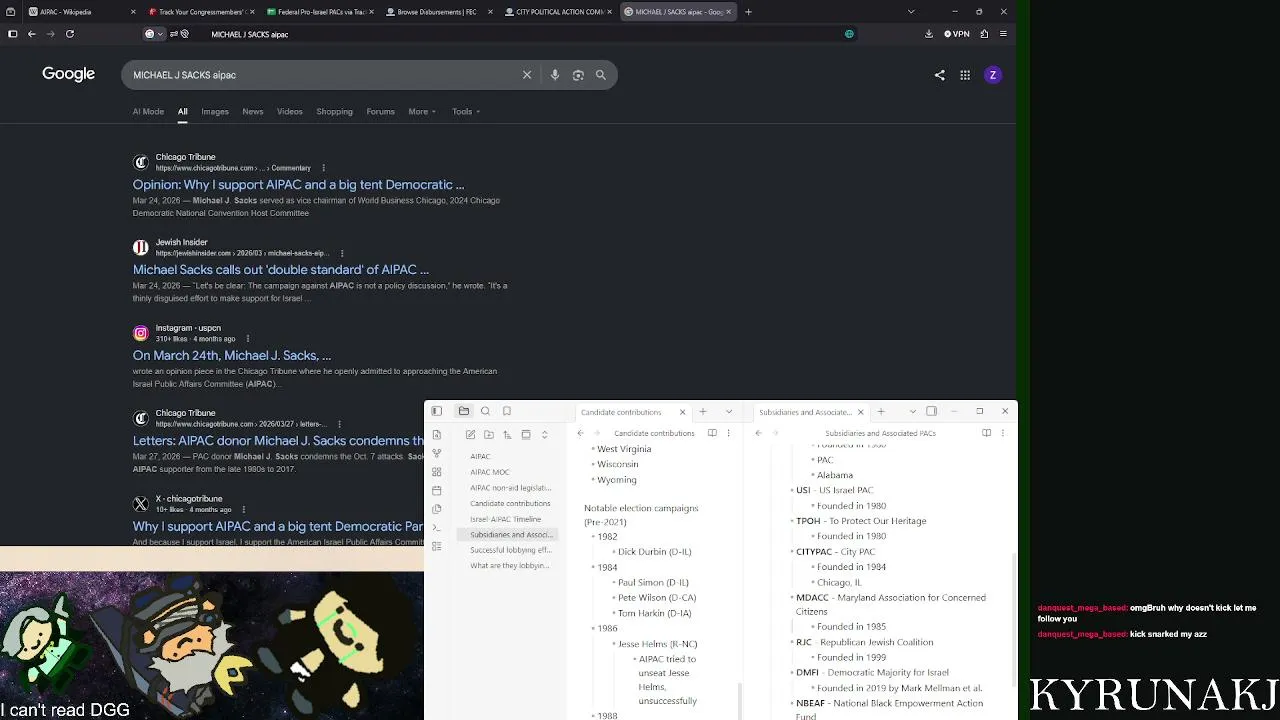Open new browser tab
The height and width of the screenshot is (720, 1280).
(x=748, y=12)
